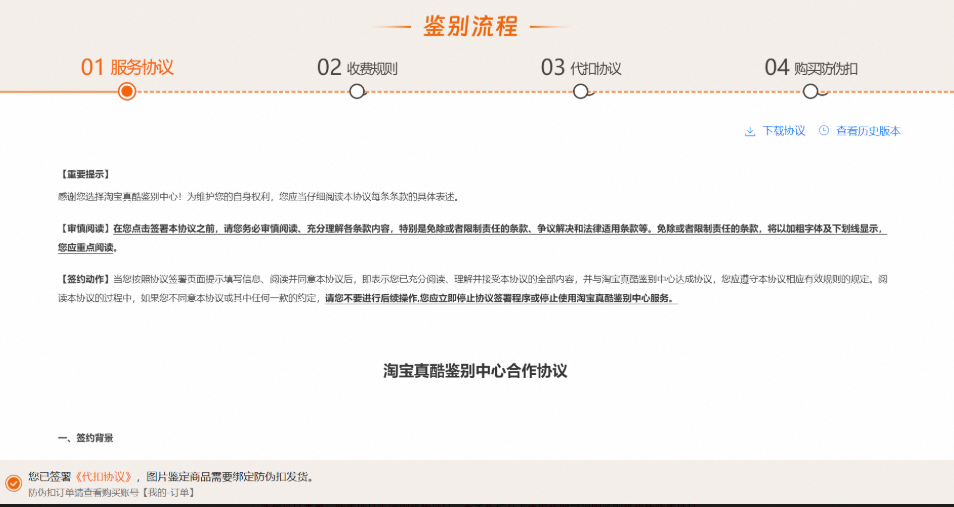Screen dimensions: 954x507
Task: Click the underlined text 您应重点阅读
Action: click(85, 248)
